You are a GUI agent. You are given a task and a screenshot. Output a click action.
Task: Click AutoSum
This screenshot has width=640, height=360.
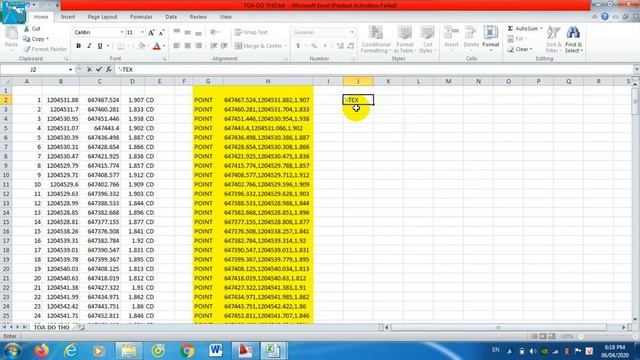pyautogui.click(x=522, y=29)
